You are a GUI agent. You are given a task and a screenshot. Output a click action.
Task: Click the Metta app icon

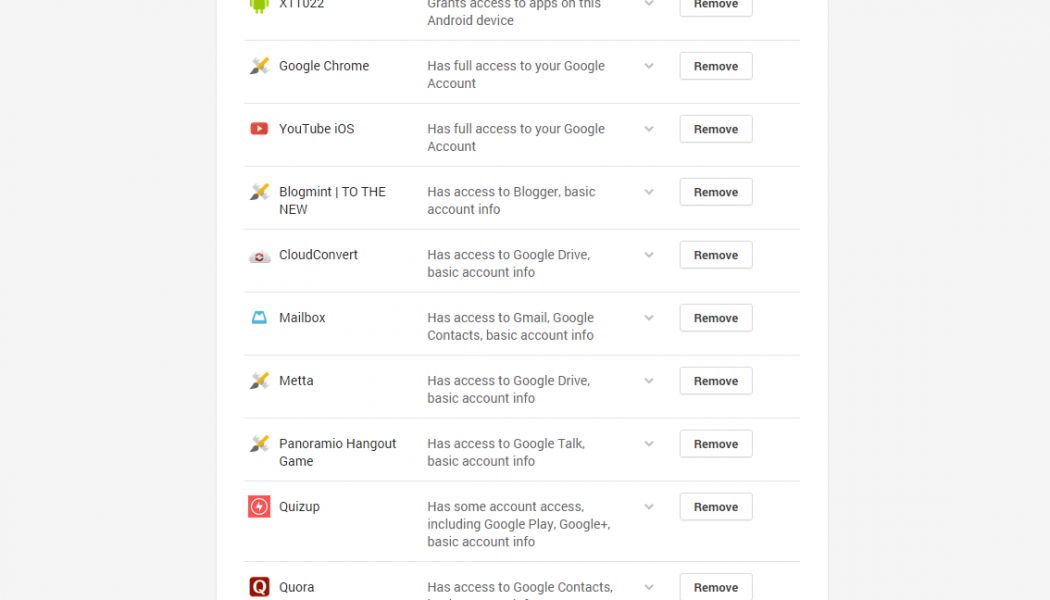coord(259,381)
